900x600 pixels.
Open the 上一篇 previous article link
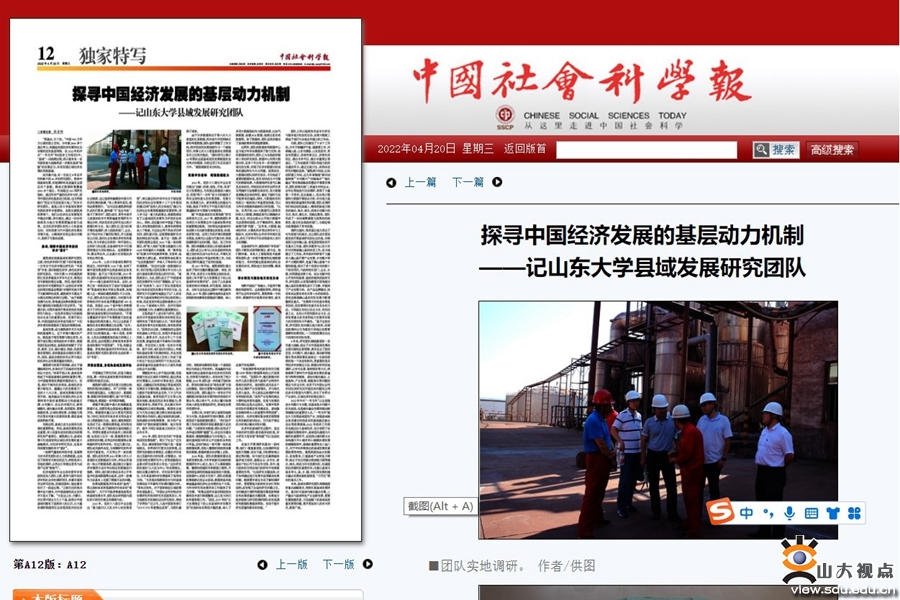421,183
